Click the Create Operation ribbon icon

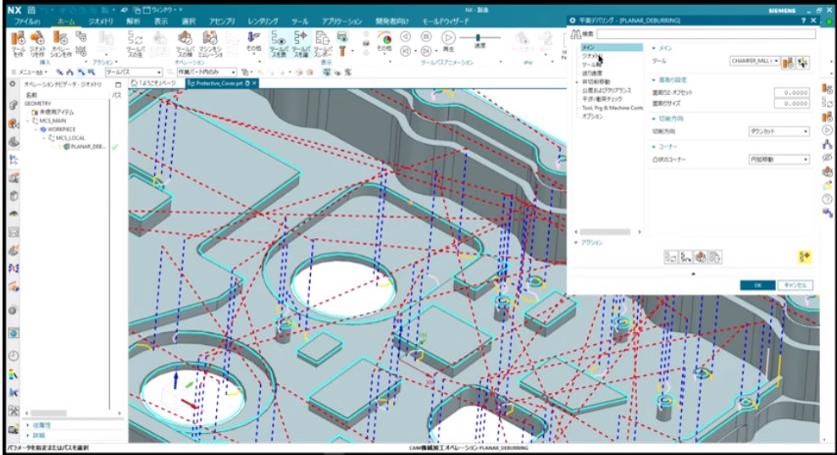[x=60, y=39]
